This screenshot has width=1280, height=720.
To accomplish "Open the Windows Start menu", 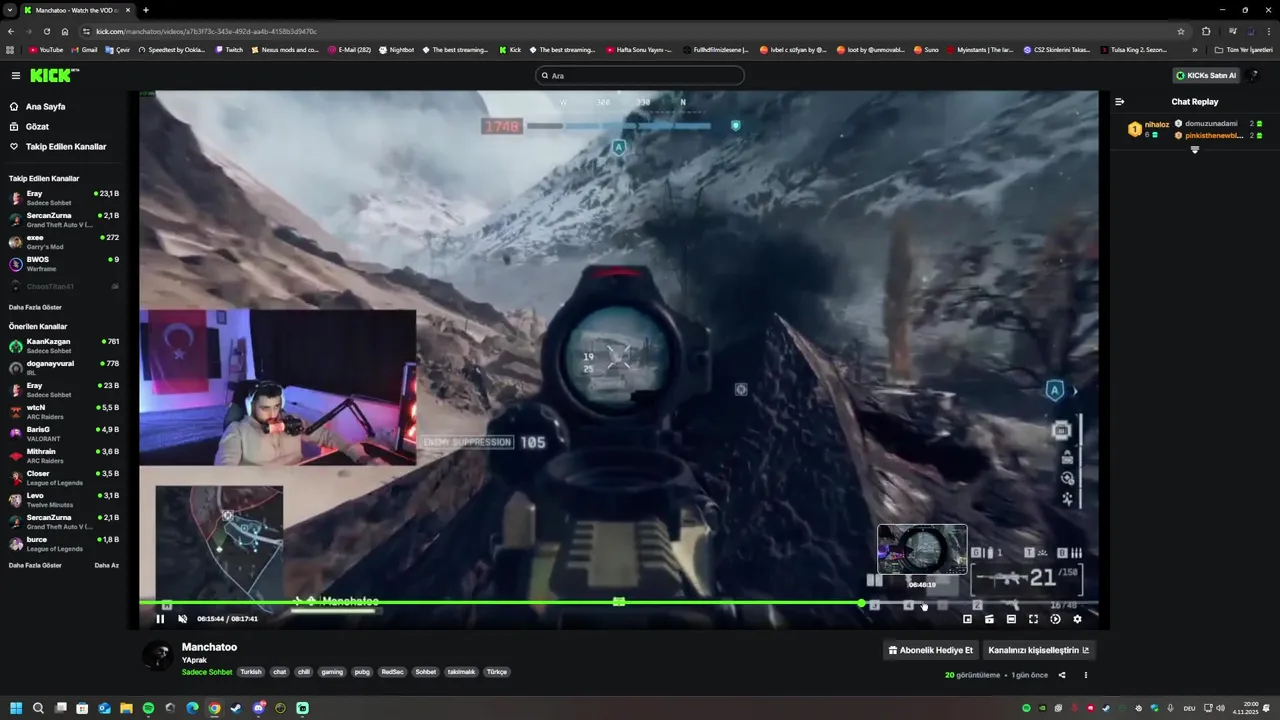I will pos(16,708).
